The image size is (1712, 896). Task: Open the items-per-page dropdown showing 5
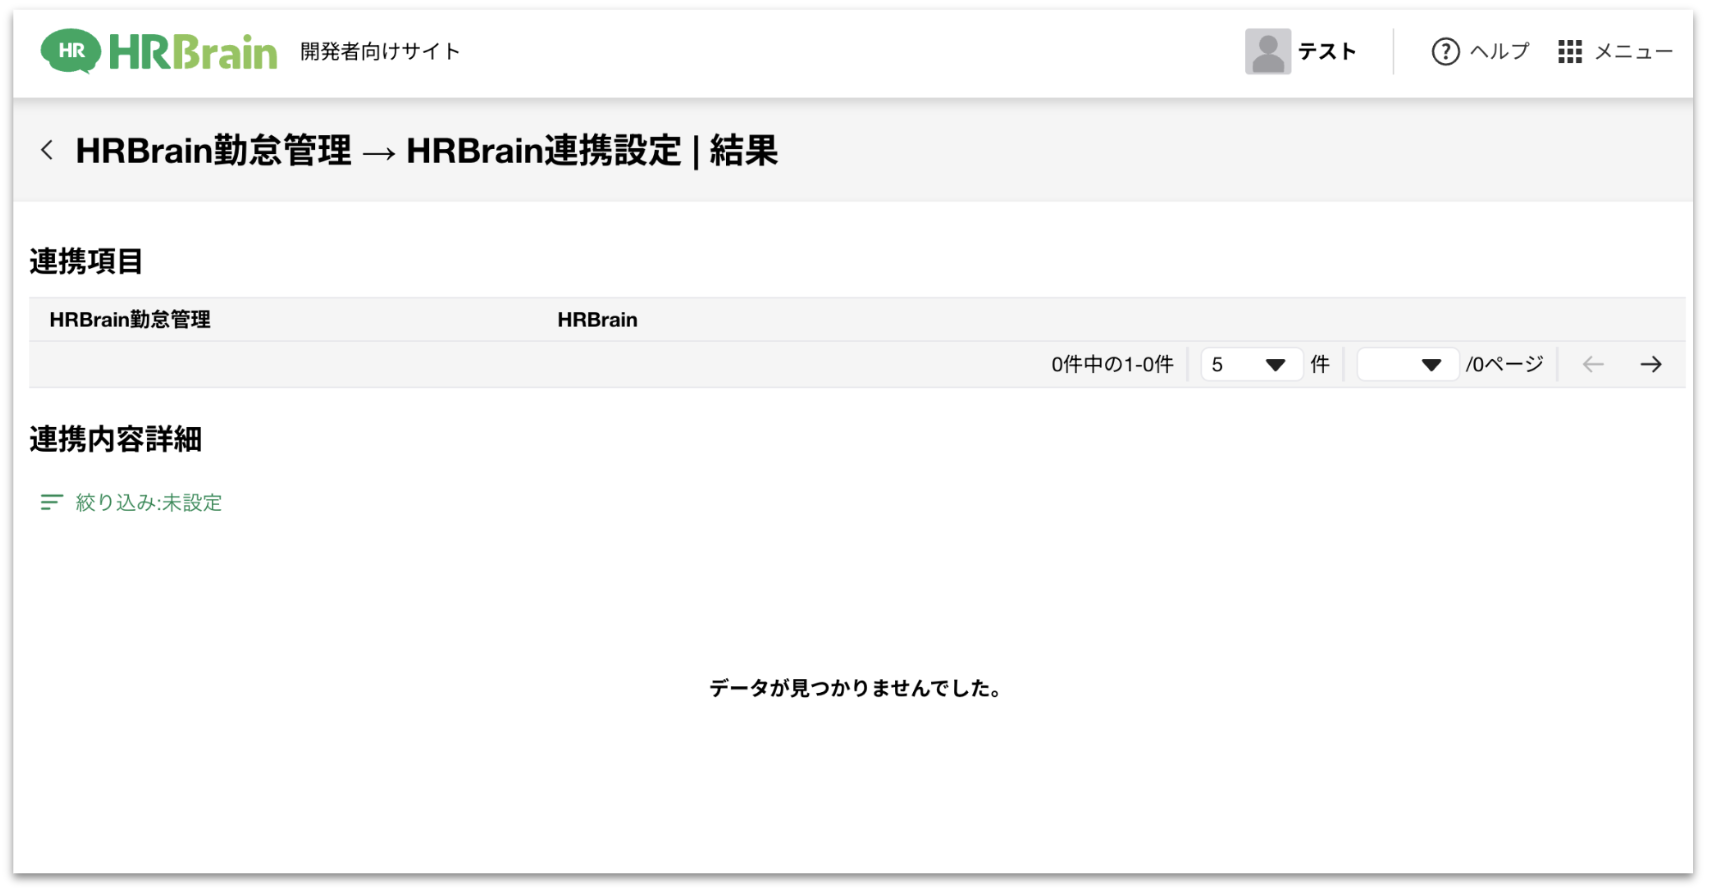(1249, 365)
